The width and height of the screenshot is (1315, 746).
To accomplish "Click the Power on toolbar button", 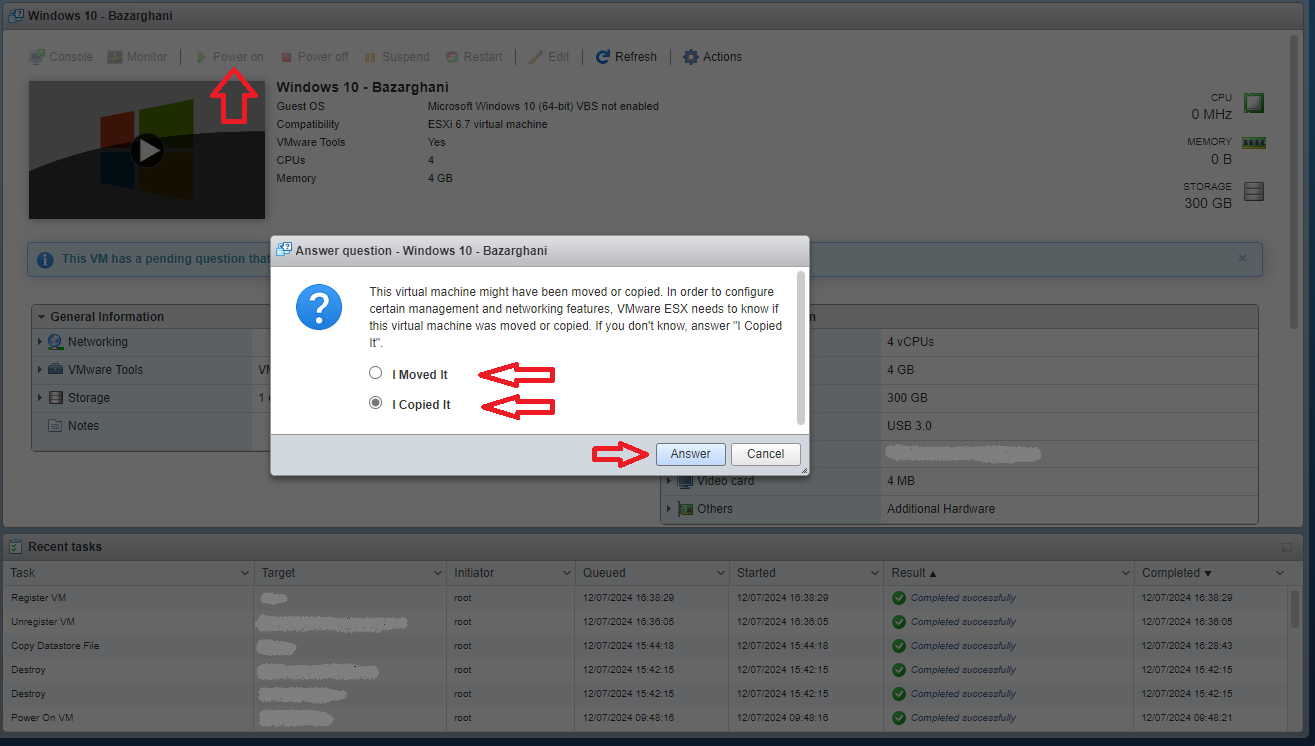I will (229, 57).
